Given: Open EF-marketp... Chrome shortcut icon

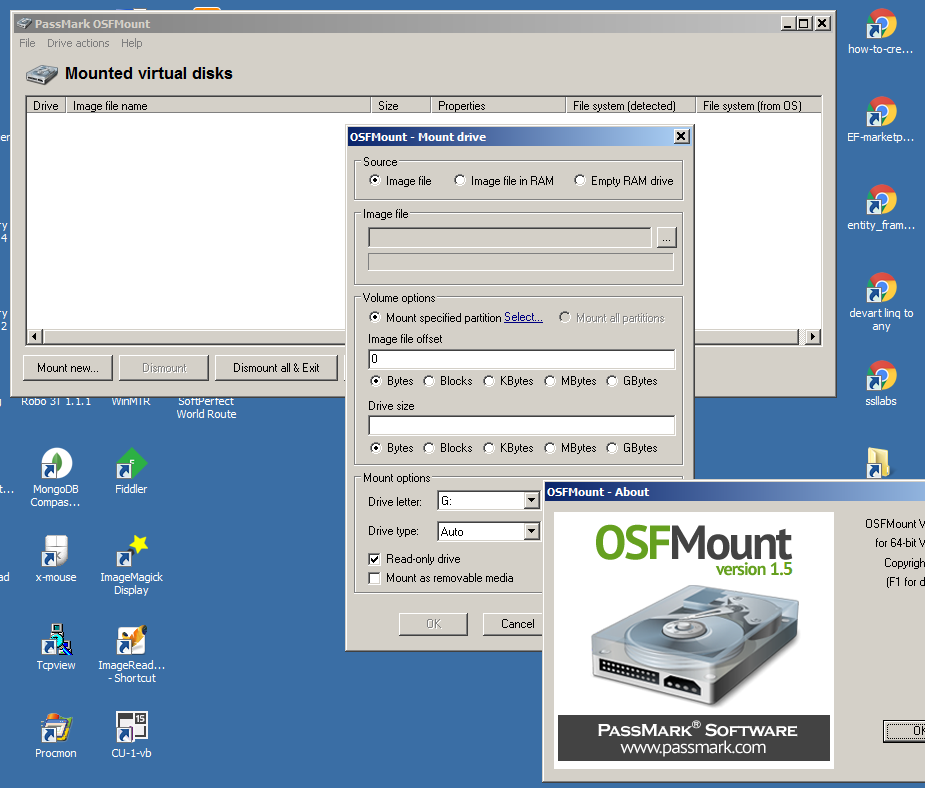Looking at the screenshot, I should pyautogui.click(x=881, y=112).
